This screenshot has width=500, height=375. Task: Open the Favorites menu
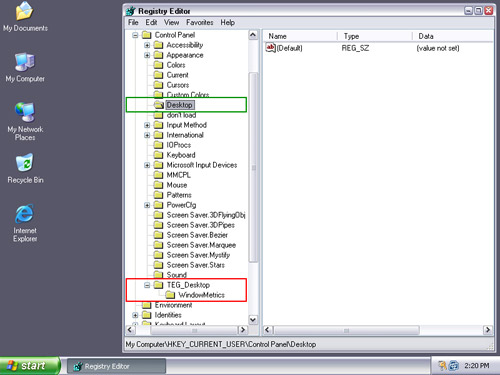click(x=200, y=23)
